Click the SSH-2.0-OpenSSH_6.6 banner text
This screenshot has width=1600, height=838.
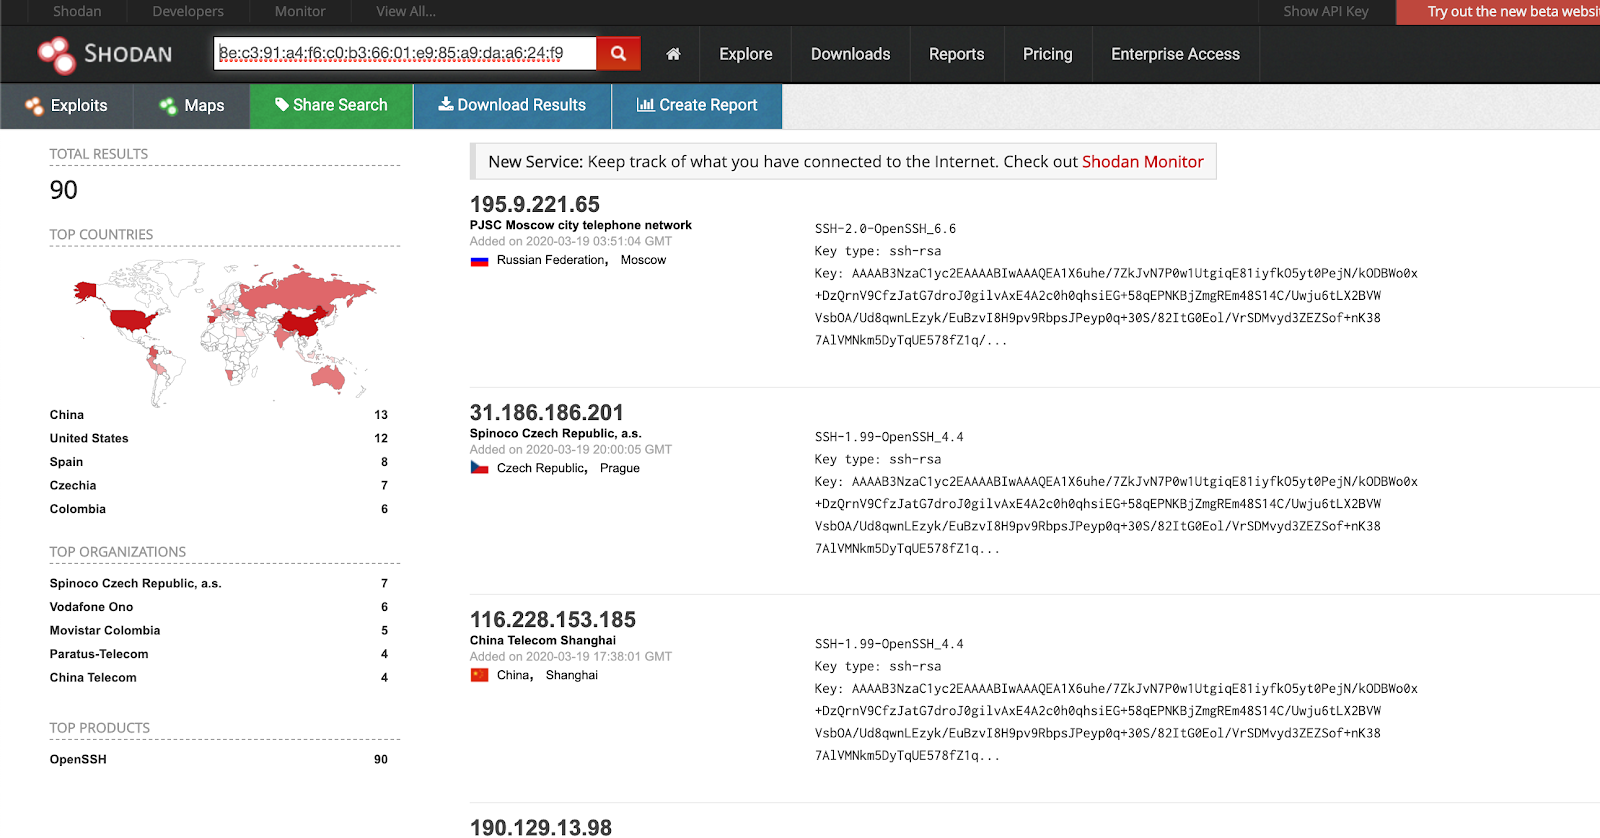tap(886, 229)
